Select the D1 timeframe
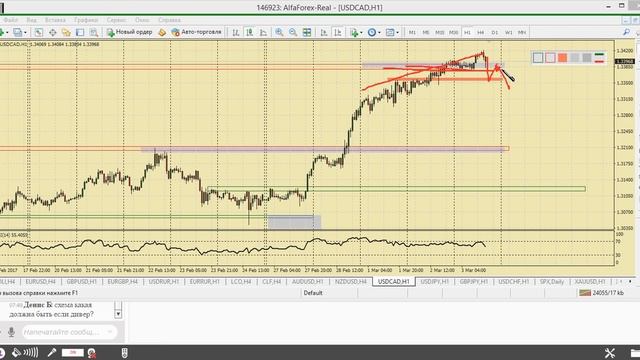 point(495,32)
